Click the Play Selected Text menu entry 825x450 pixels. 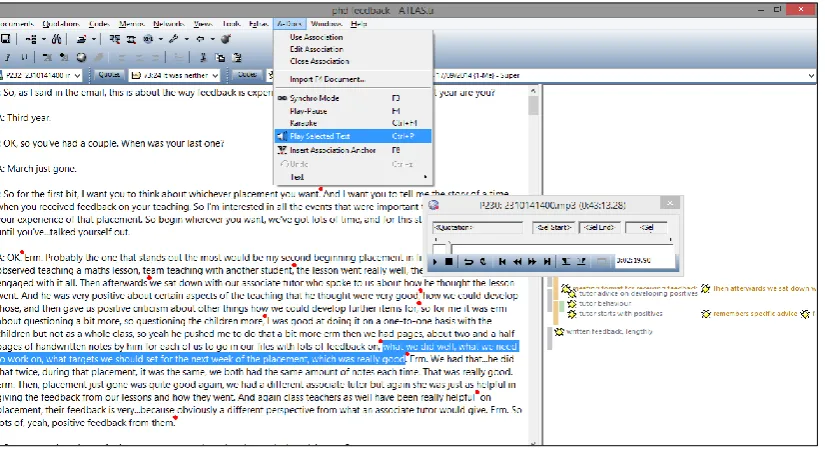353,136
